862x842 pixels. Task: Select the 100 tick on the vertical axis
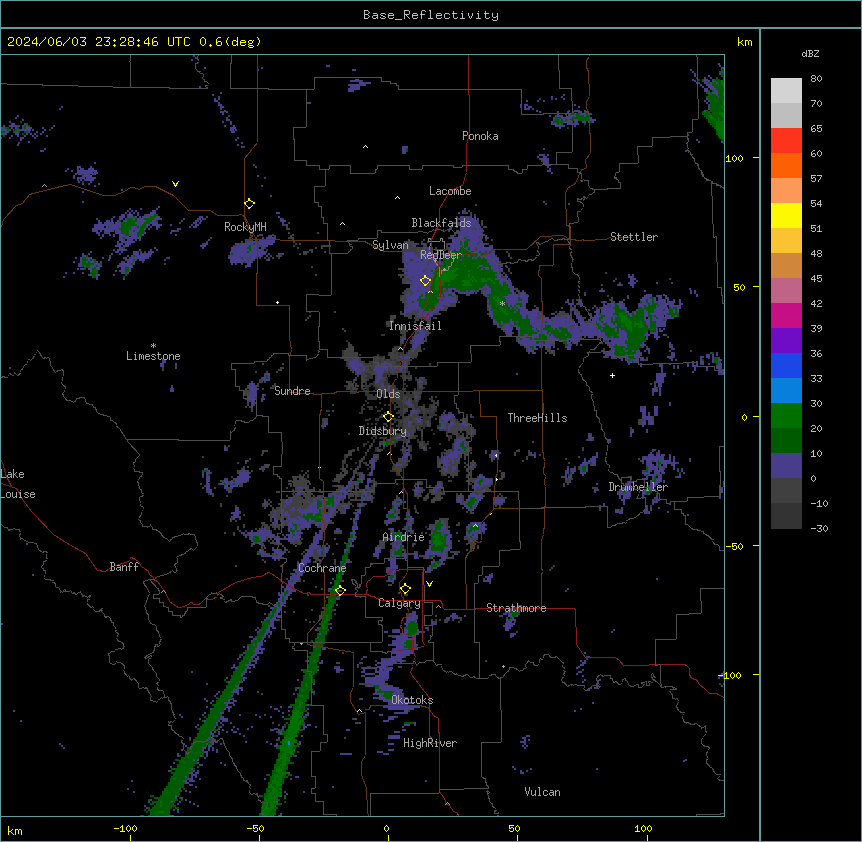click(734, 159)
